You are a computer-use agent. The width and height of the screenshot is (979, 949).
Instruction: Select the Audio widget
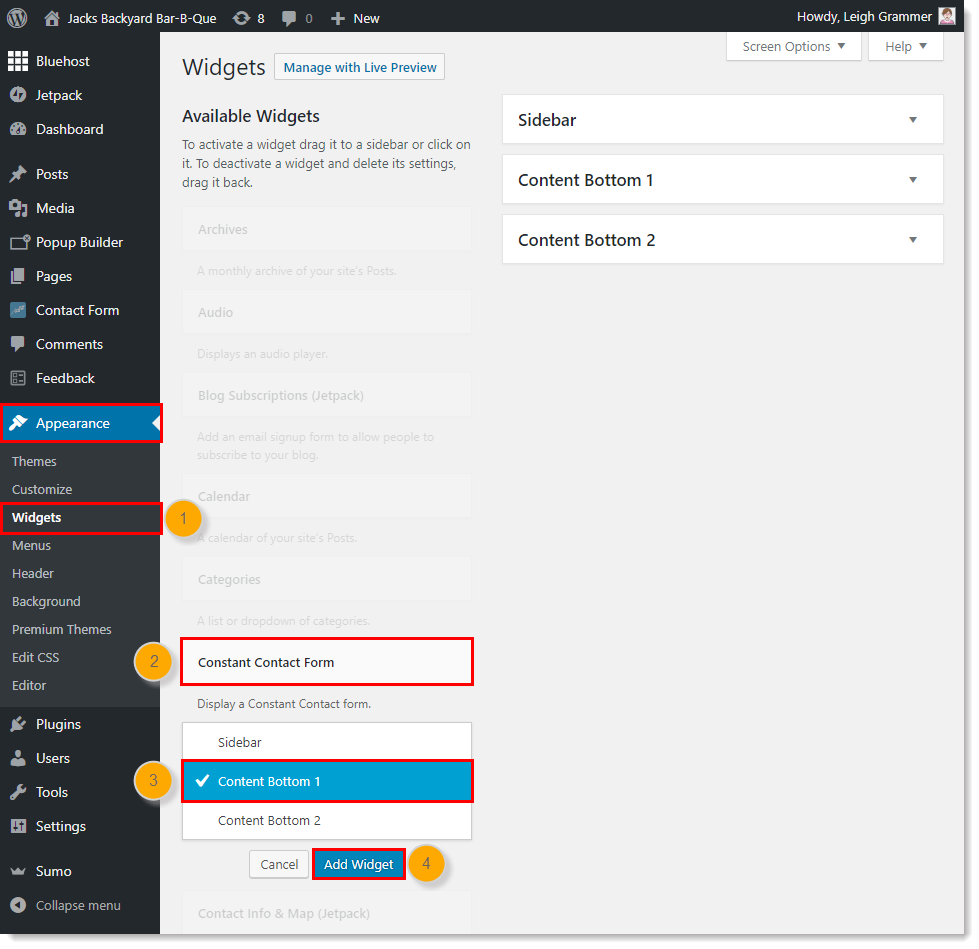tap(327, 312)
